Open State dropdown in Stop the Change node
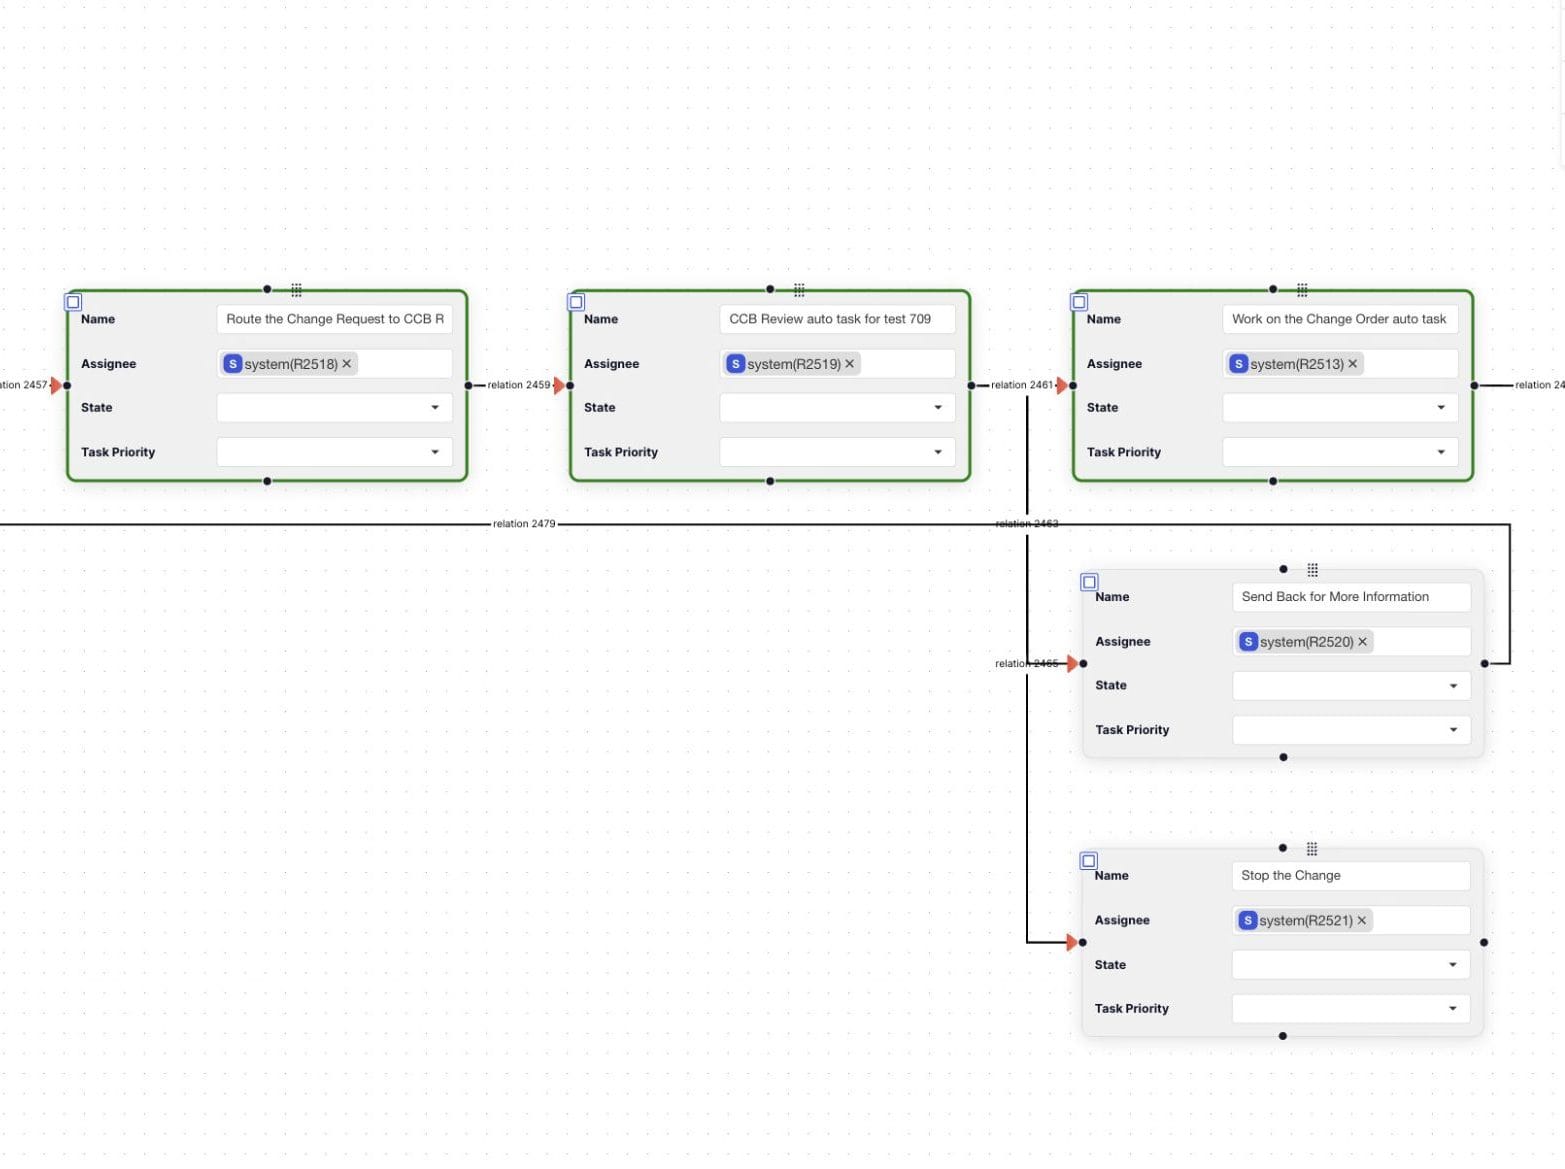The width and height of the screenshot is (1565, 1169). click(1350, 965)
